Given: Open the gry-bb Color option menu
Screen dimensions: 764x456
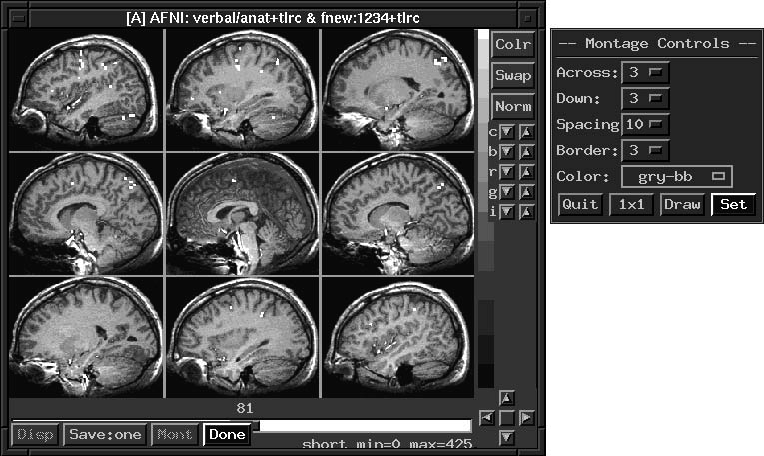Looking at the screenshot, I should click(x=677, y=176).
